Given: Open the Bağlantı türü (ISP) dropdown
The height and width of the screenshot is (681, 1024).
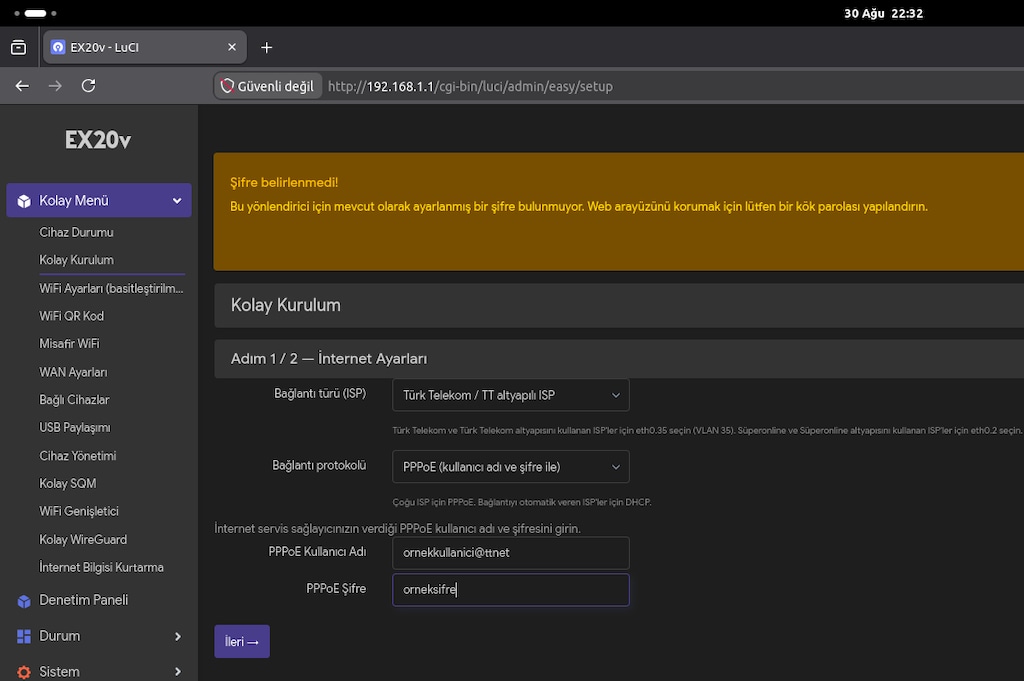Looking at the screenshot, I should [511, 395].
